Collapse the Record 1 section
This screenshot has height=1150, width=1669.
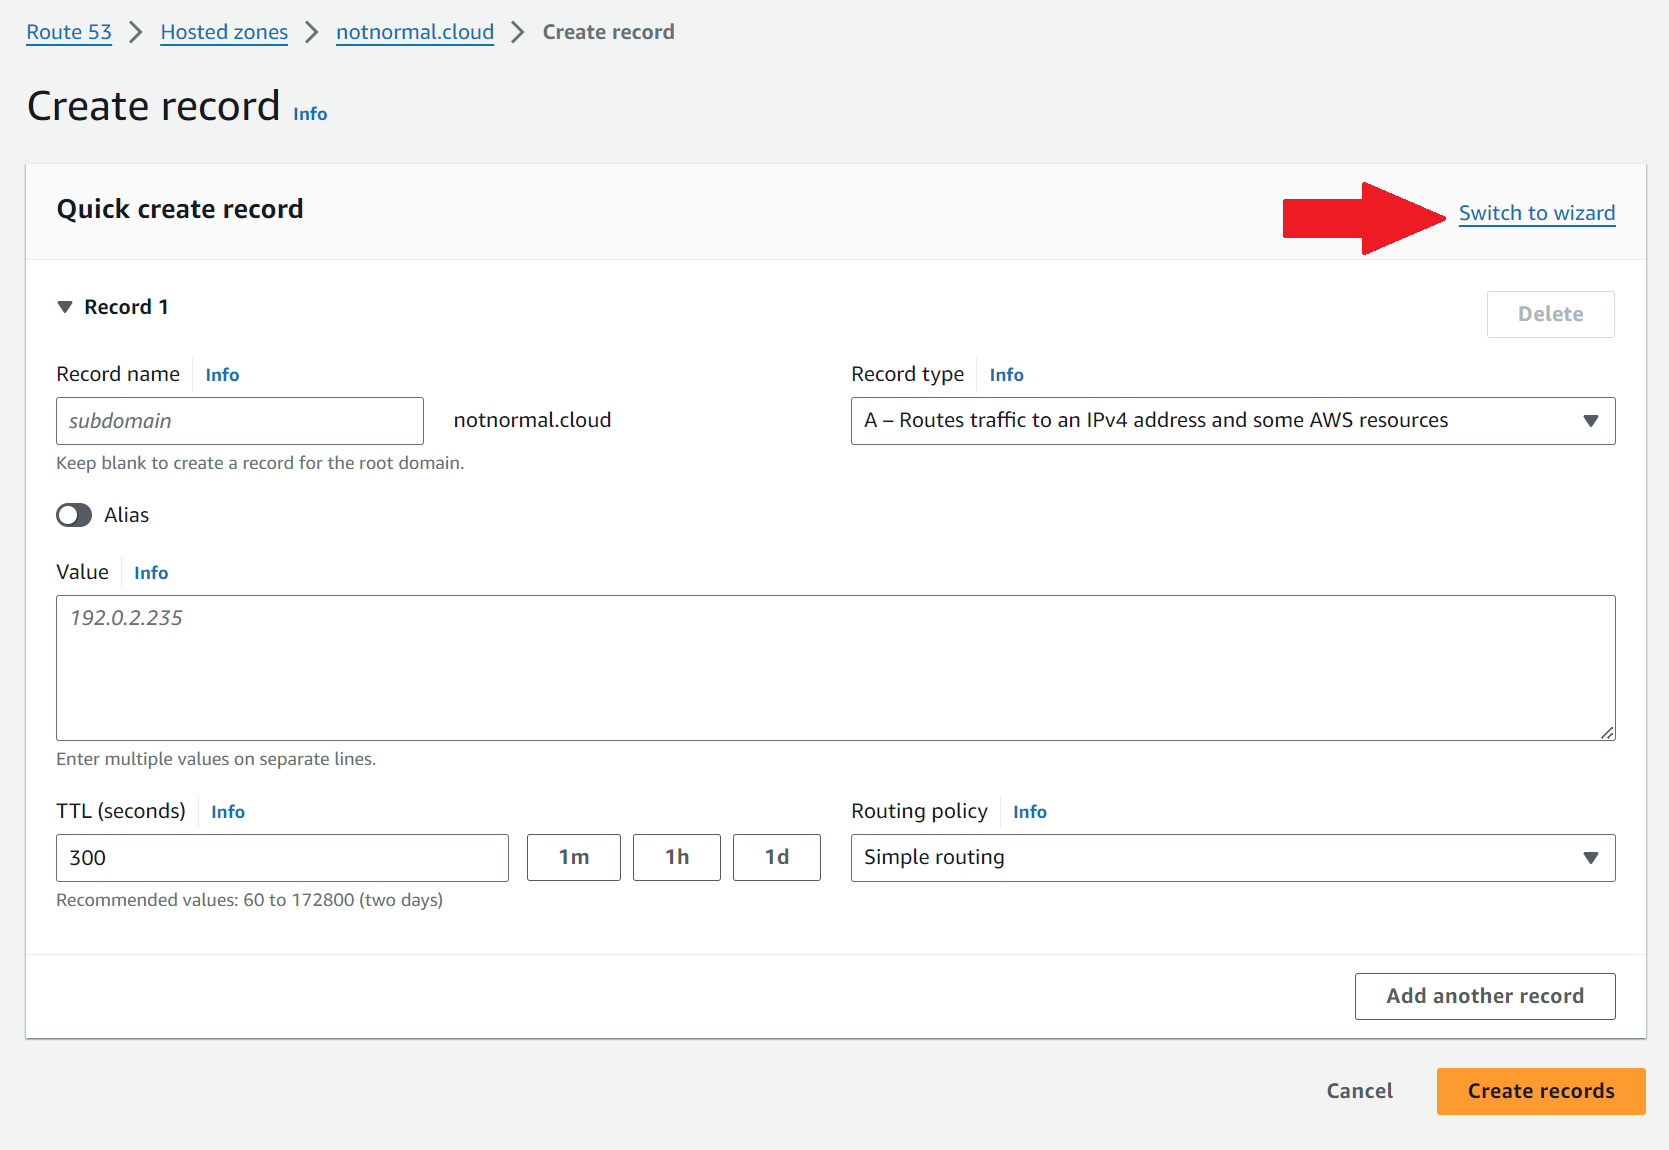[64, 307]
